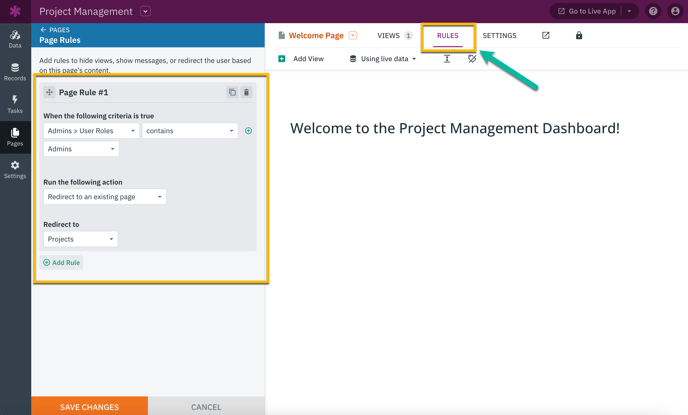Viewport: 688px width, 415px height.
Task: Open the user account icon
Action: pos(675,11)
